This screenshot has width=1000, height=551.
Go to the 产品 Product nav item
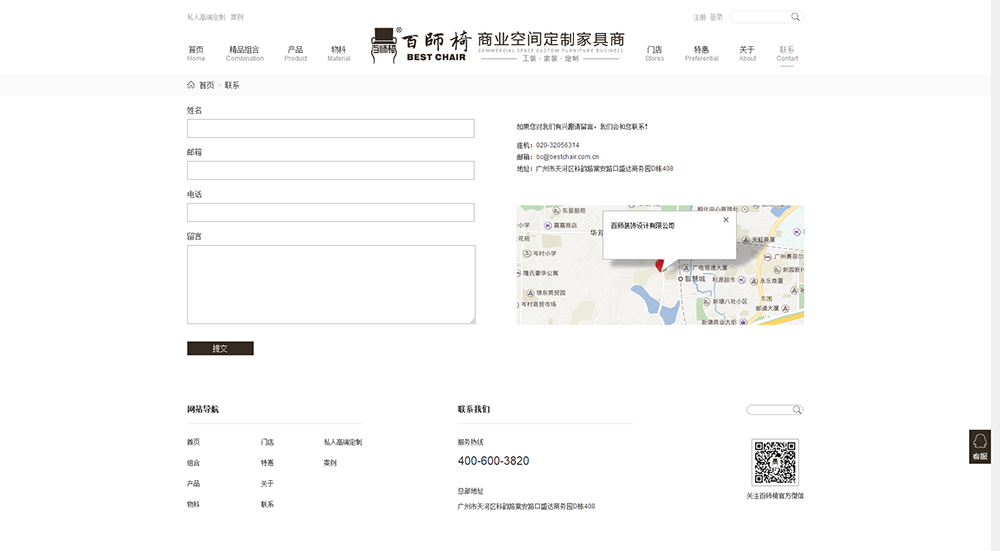(295, 54)
